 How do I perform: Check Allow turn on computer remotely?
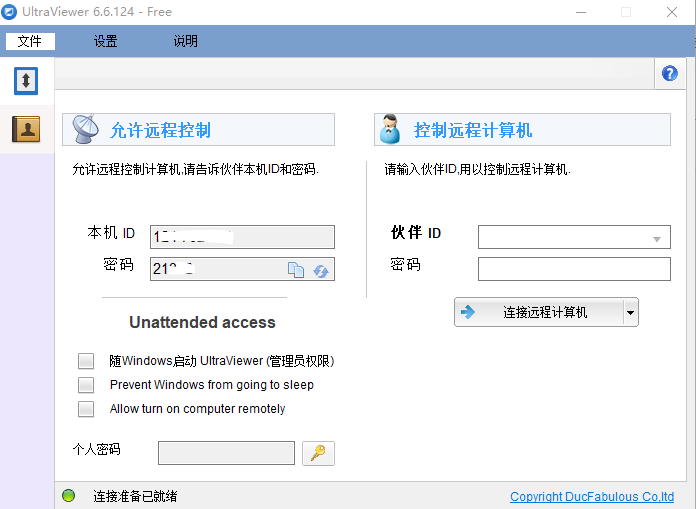coord(87,409)
